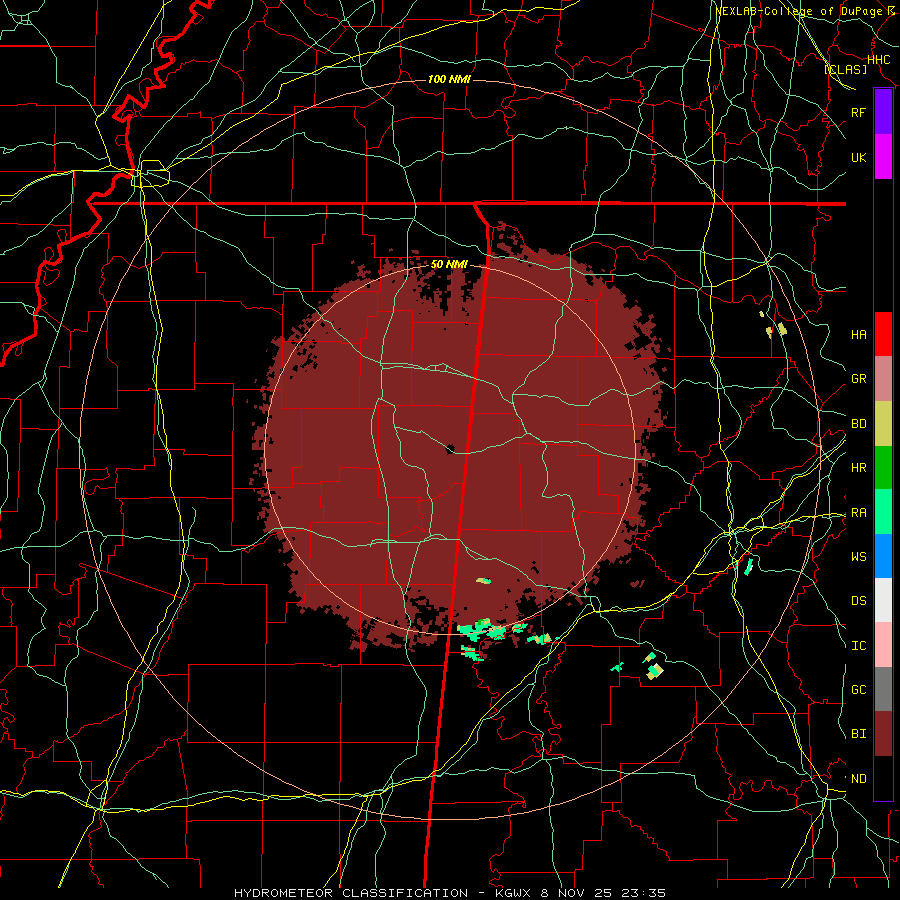900x900 pixels.
Task: Click the HR green legend swatch
Action: [883, 468]
